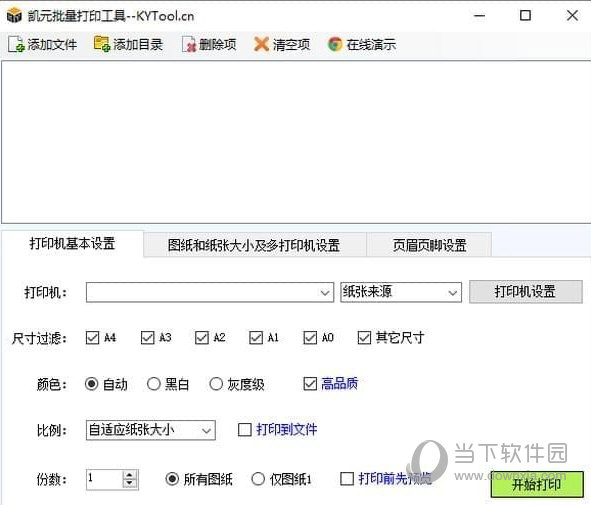The height and width of the screenshot is (505, 591).
Task: Click the Clear Items (清空项) X icon
Action: 261,44
